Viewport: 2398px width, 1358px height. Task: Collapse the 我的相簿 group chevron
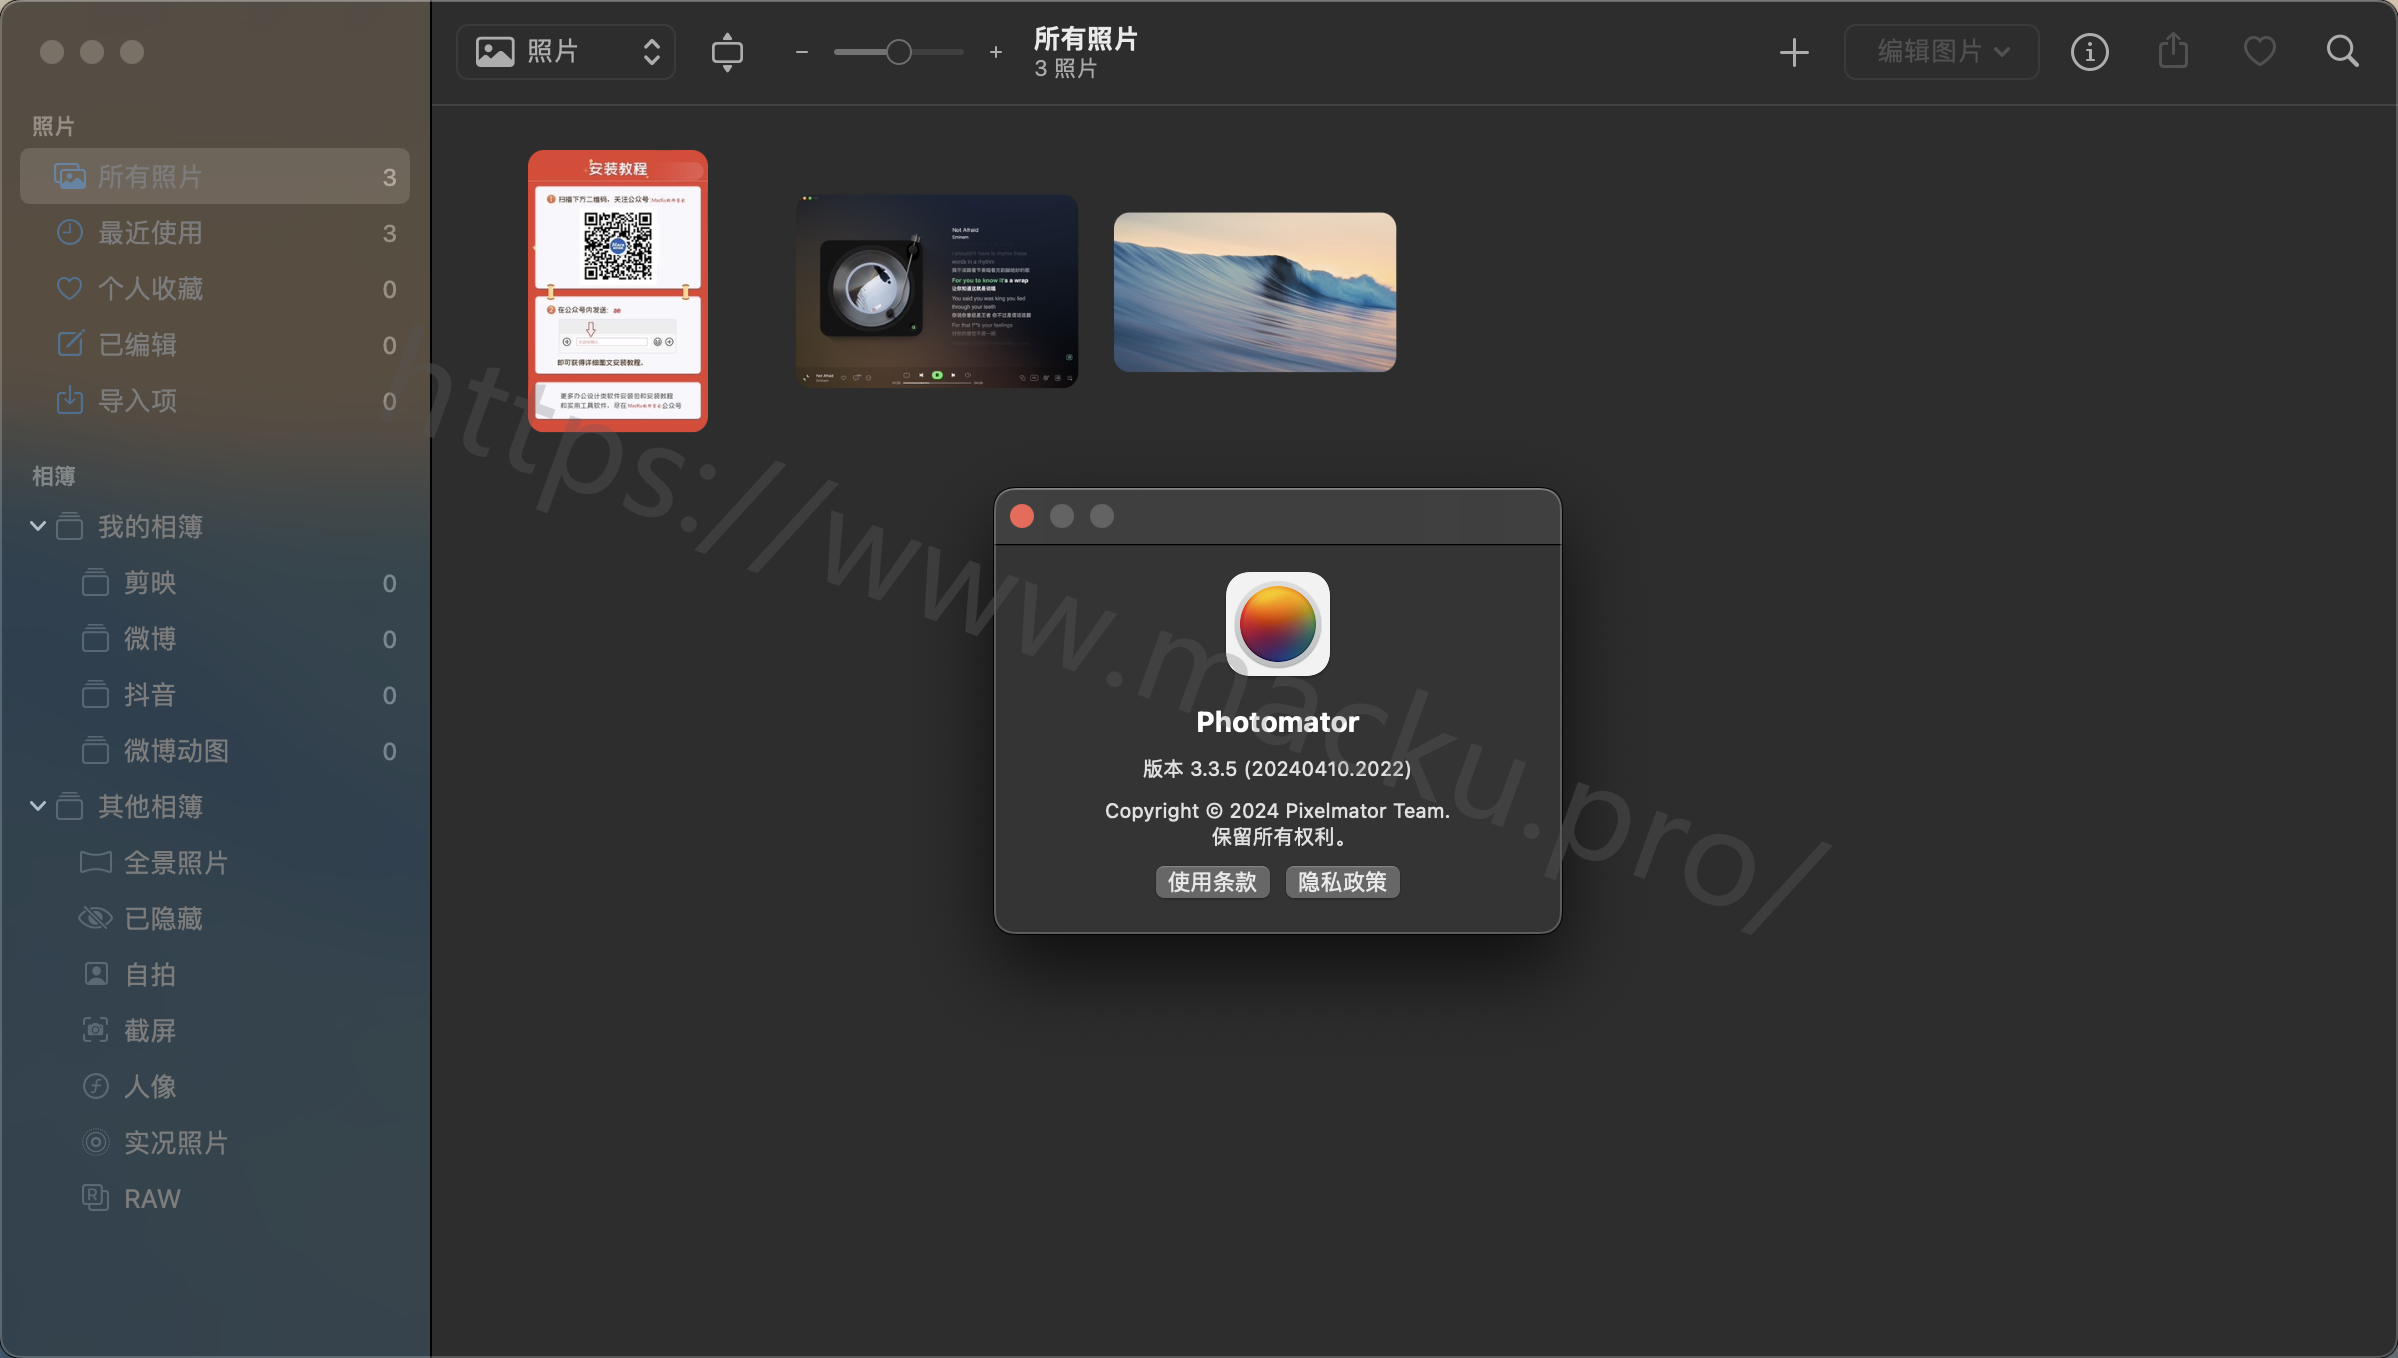[x=38, y=526]
